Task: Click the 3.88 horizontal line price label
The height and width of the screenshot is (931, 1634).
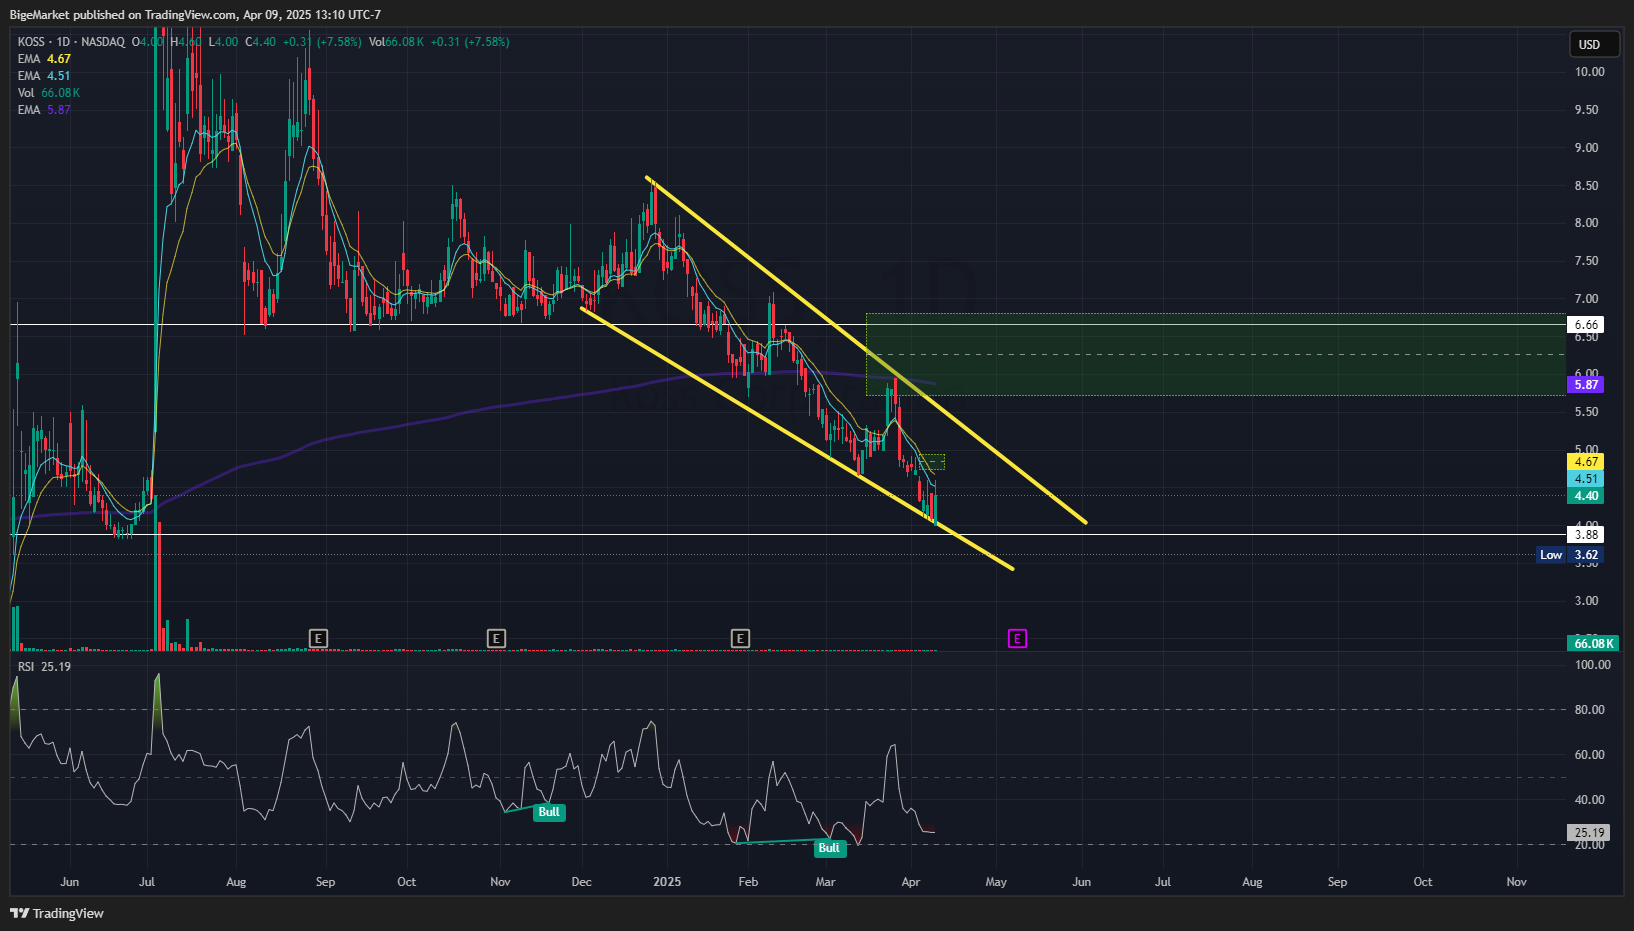Action: pyautogui.click(x=1586, y=535)
